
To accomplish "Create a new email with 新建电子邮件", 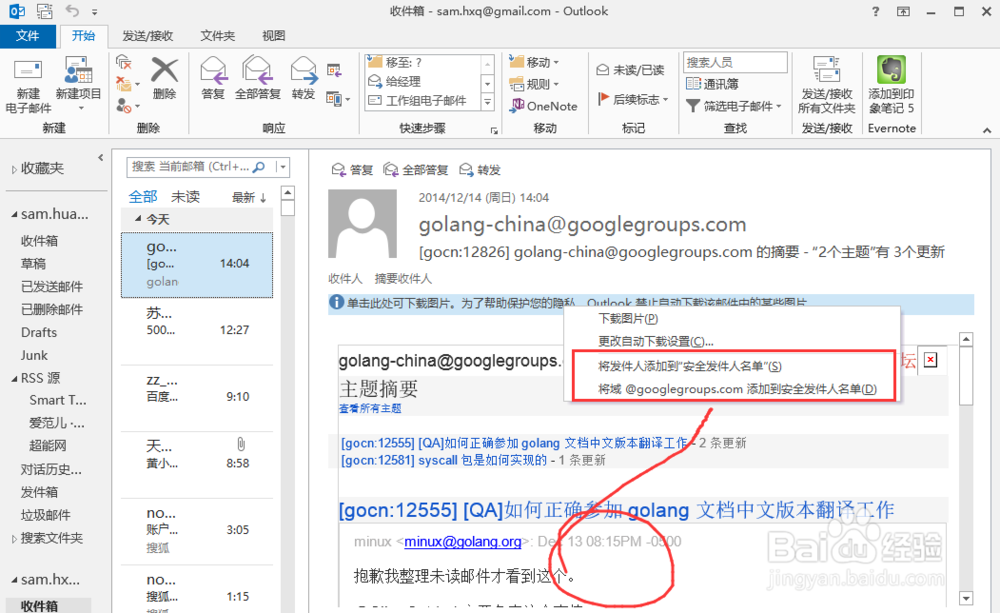I will [28, 86].
